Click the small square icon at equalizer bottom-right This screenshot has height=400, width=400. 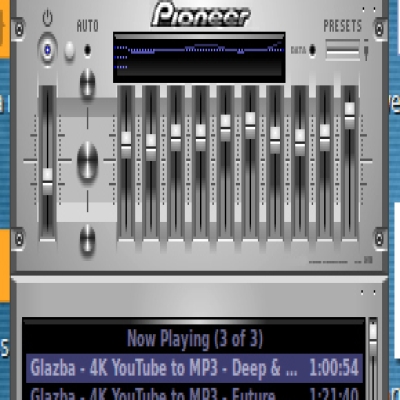[368, 260]
